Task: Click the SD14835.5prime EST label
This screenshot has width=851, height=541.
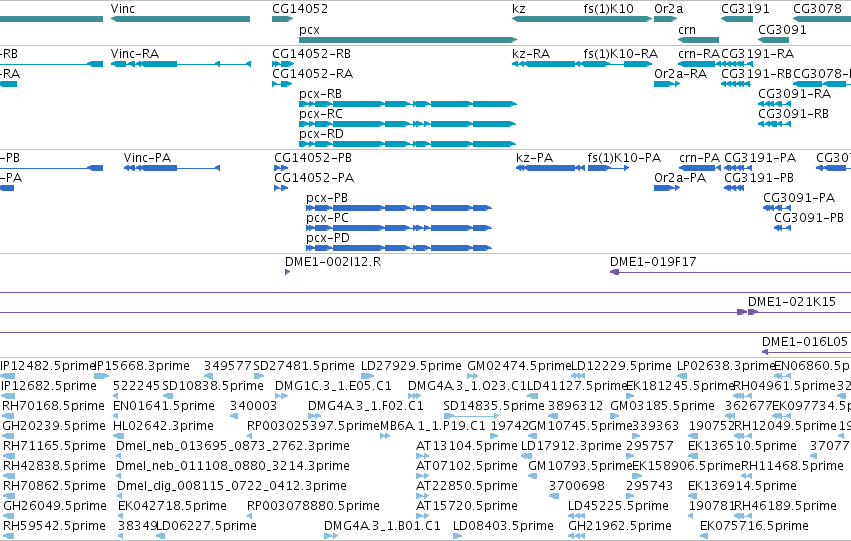Action: click(x=494, y=405)
